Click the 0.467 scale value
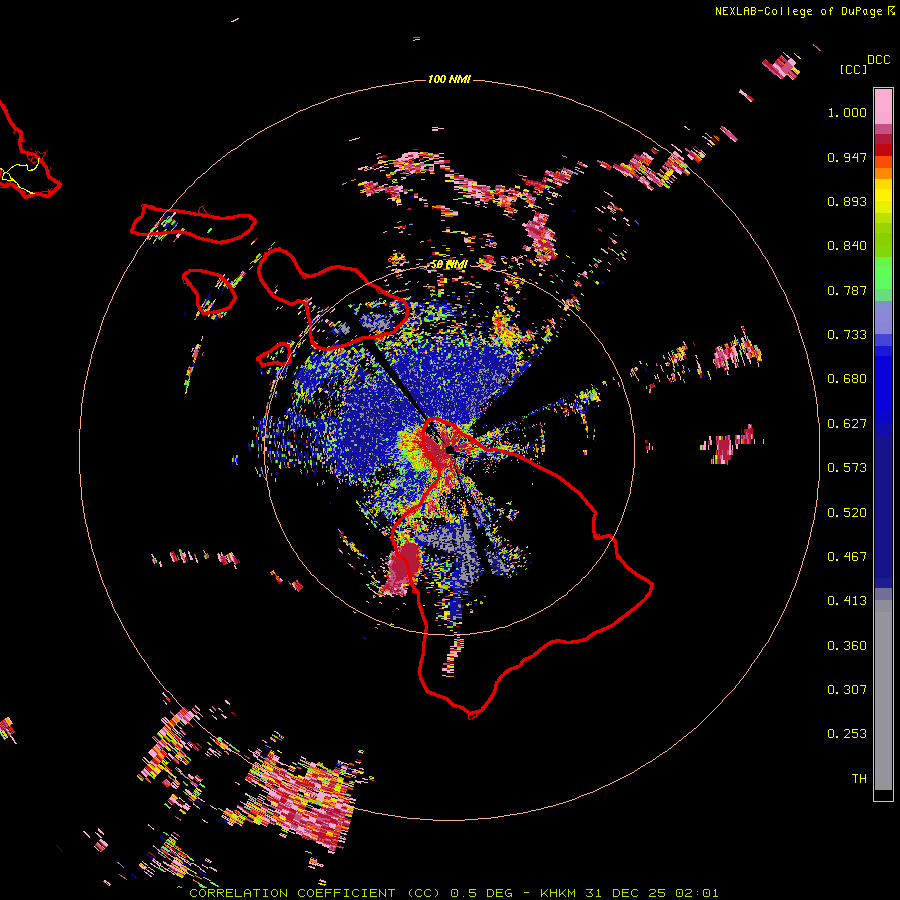This screenshot has height=900, width=900. click(847, 557)
